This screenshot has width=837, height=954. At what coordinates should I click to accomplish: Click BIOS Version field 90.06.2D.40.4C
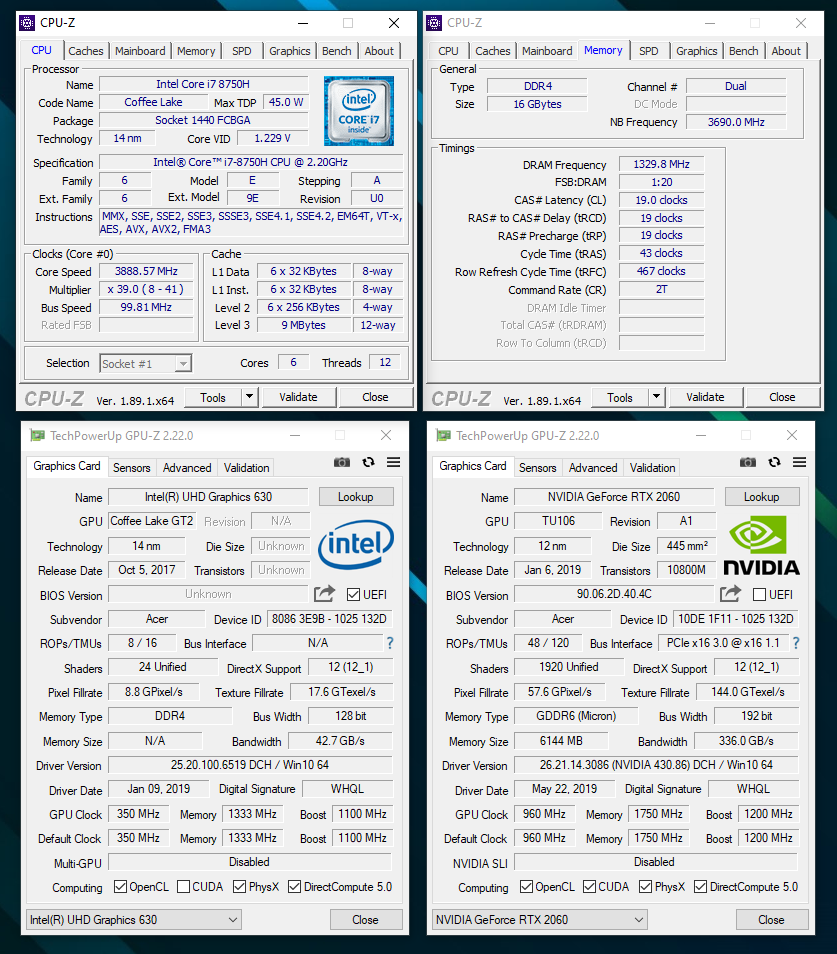pyautogui.click(x=614, y=594)
